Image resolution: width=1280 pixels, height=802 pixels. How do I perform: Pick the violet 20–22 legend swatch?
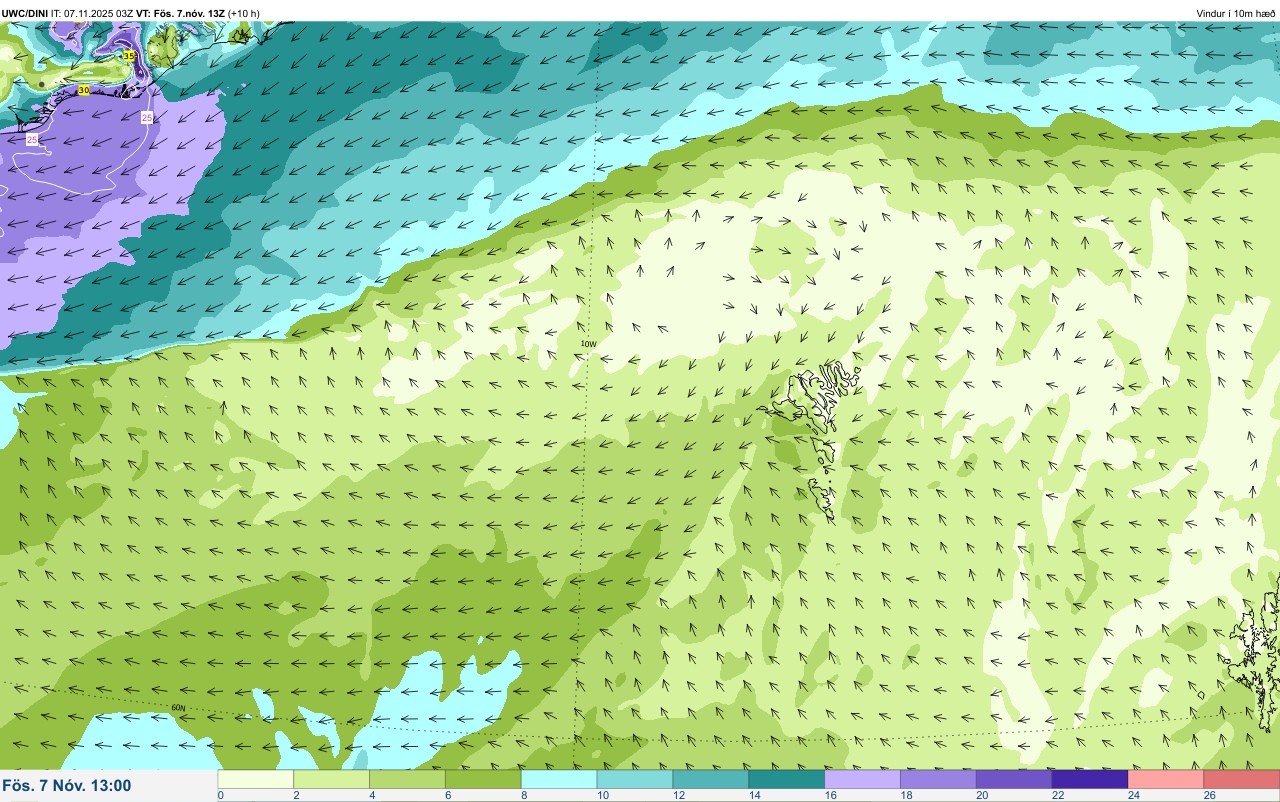coord(1014,779)
